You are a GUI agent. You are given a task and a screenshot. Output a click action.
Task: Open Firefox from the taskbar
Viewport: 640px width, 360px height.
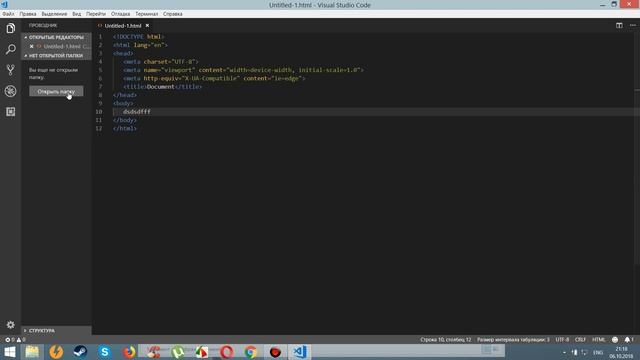click(x=129, y=352)
